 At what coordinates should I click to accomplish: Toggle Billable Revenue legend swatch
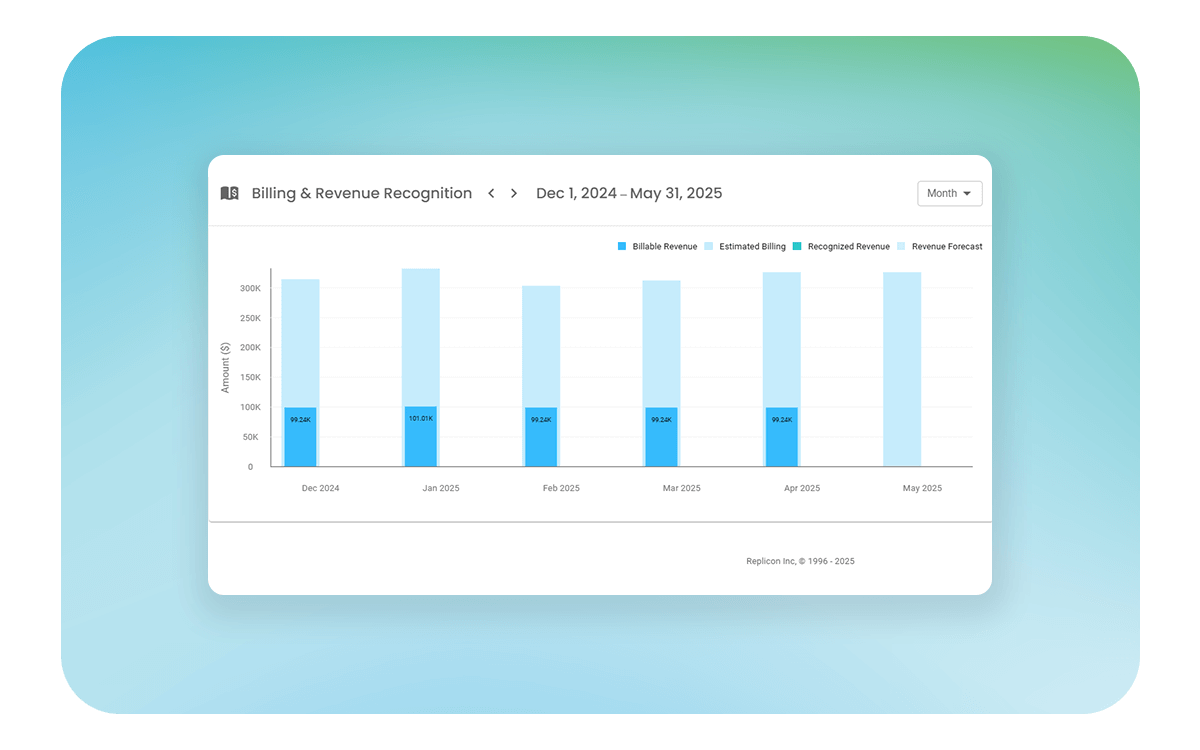coord(622,246)
